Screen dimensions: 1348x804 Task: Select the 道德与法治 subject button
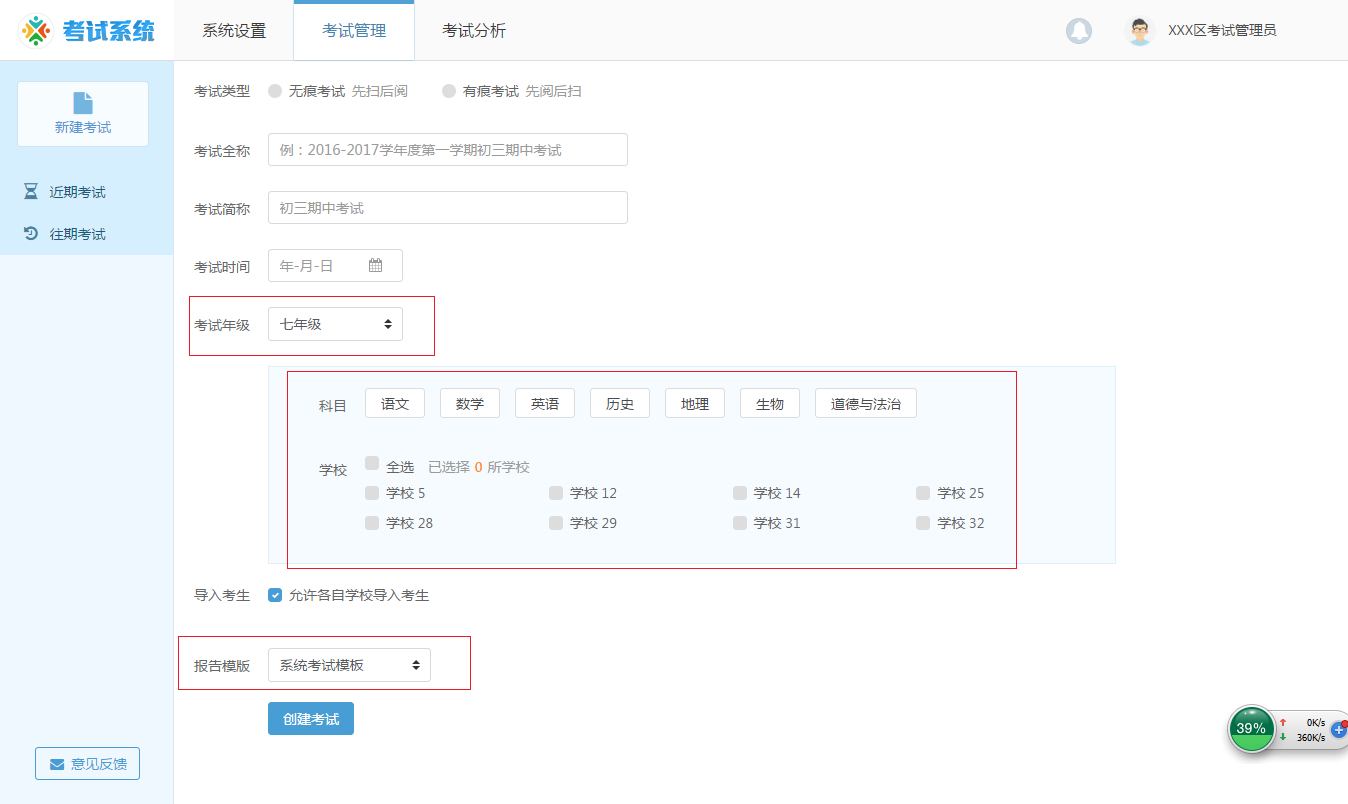point(865,402)
